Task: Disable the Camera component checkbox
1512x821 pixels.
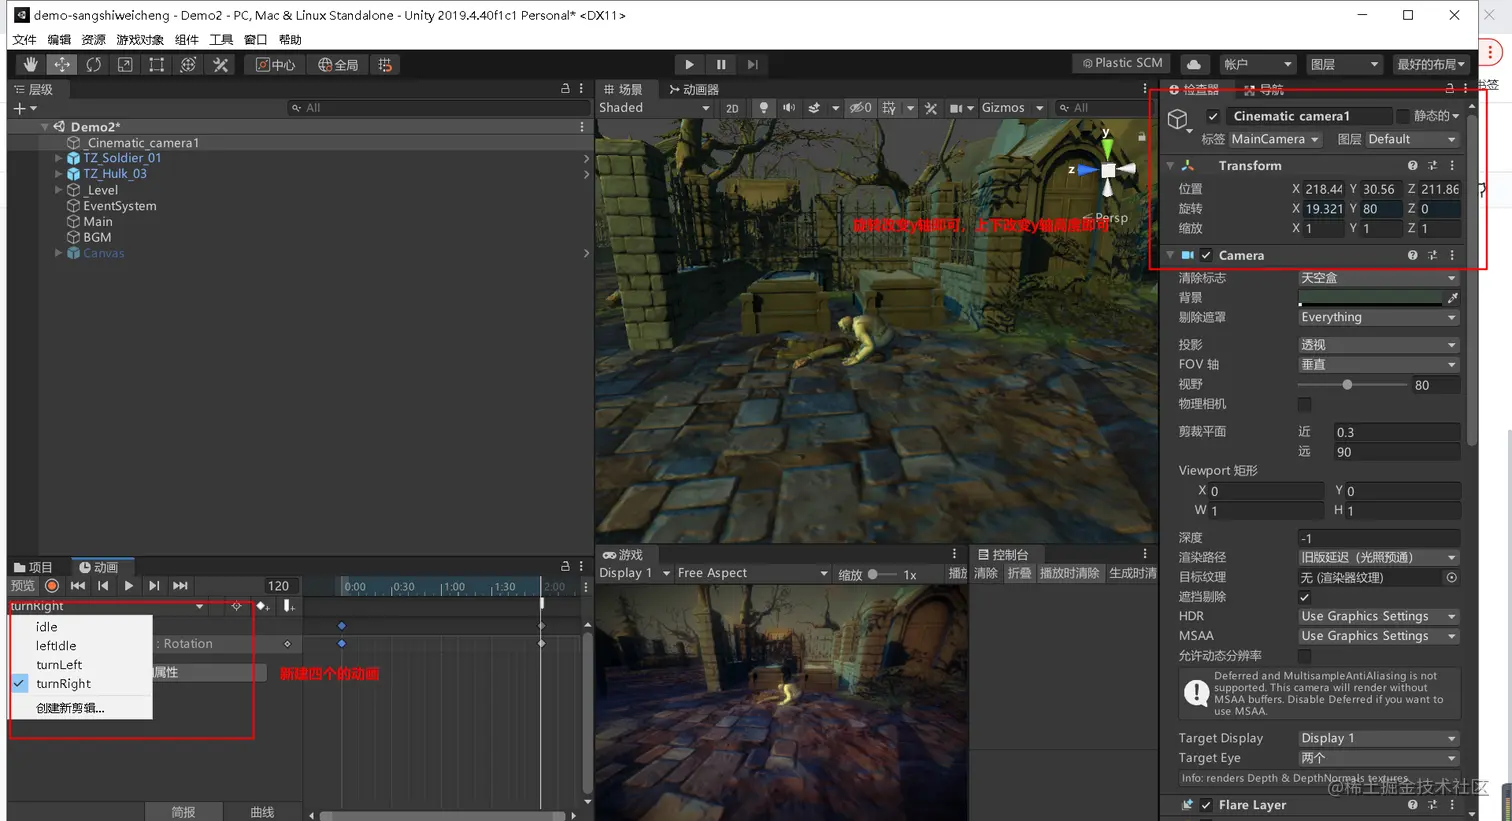Action: pyautogui.click(x=1206, y=256)
